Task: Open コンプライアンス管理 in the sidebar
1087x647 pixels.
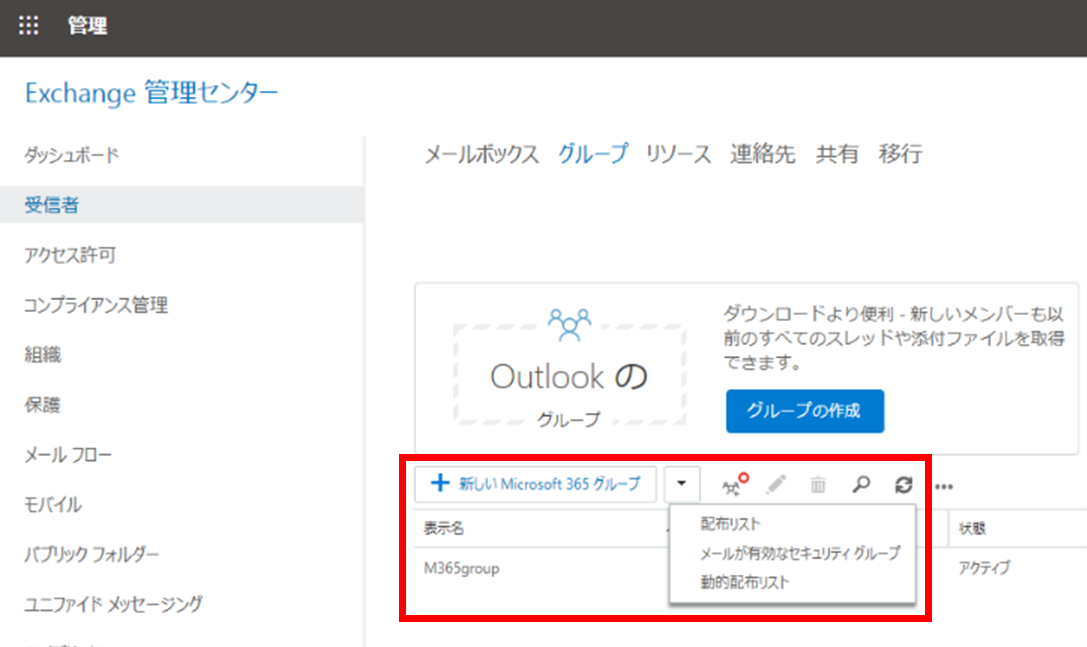Action: click(x=96, y=305)
